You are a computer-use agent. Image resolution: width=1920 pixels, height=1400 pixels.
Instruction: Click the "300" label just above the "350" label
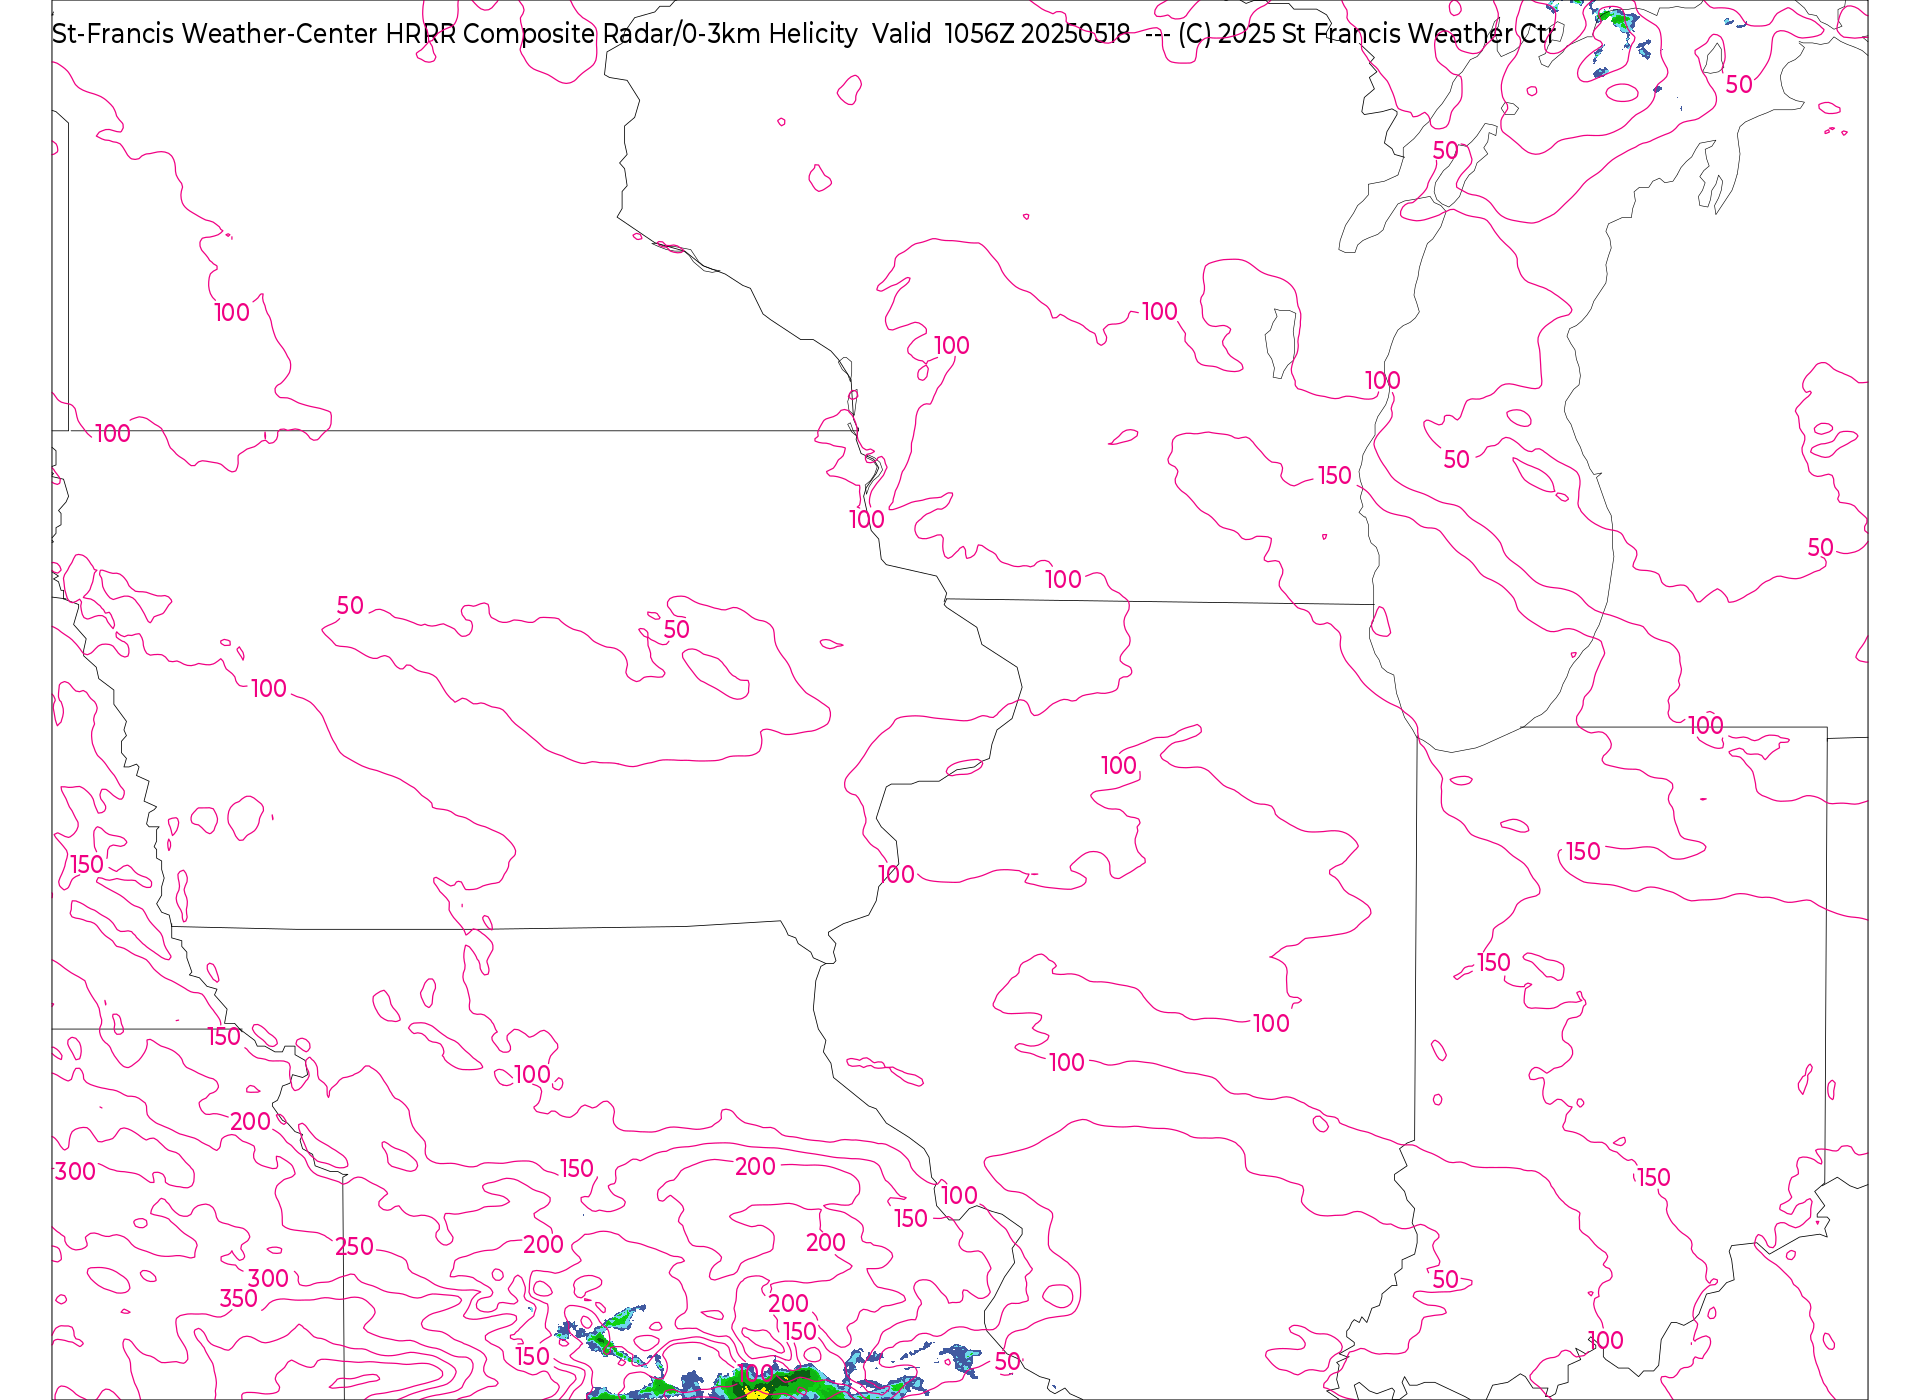268,1279
